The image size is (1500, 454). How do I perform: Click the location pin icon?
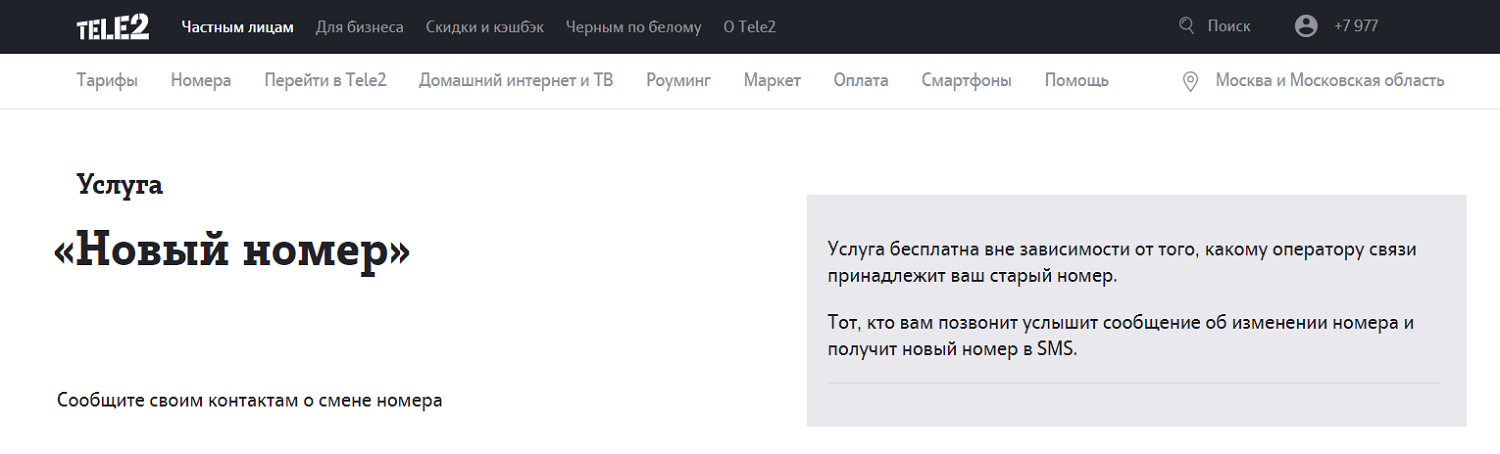coord(1190,81)
